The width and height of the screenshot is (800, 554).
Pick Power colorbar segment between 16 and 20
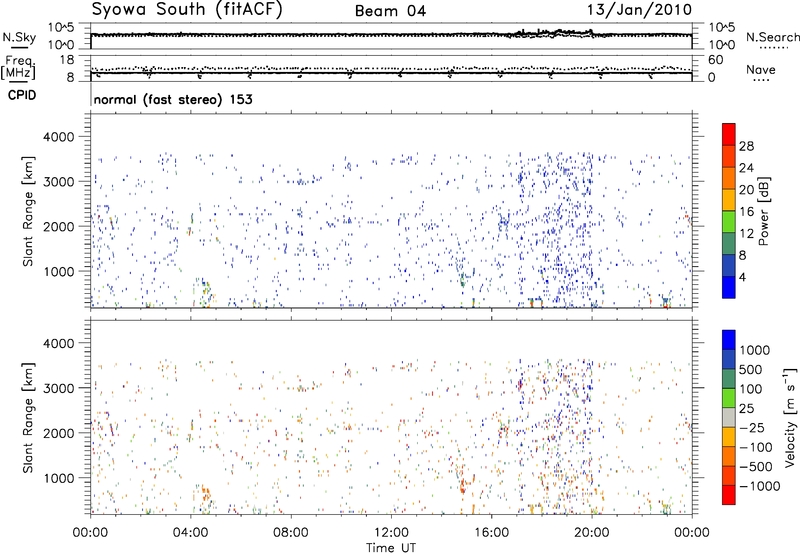[729, 199]
